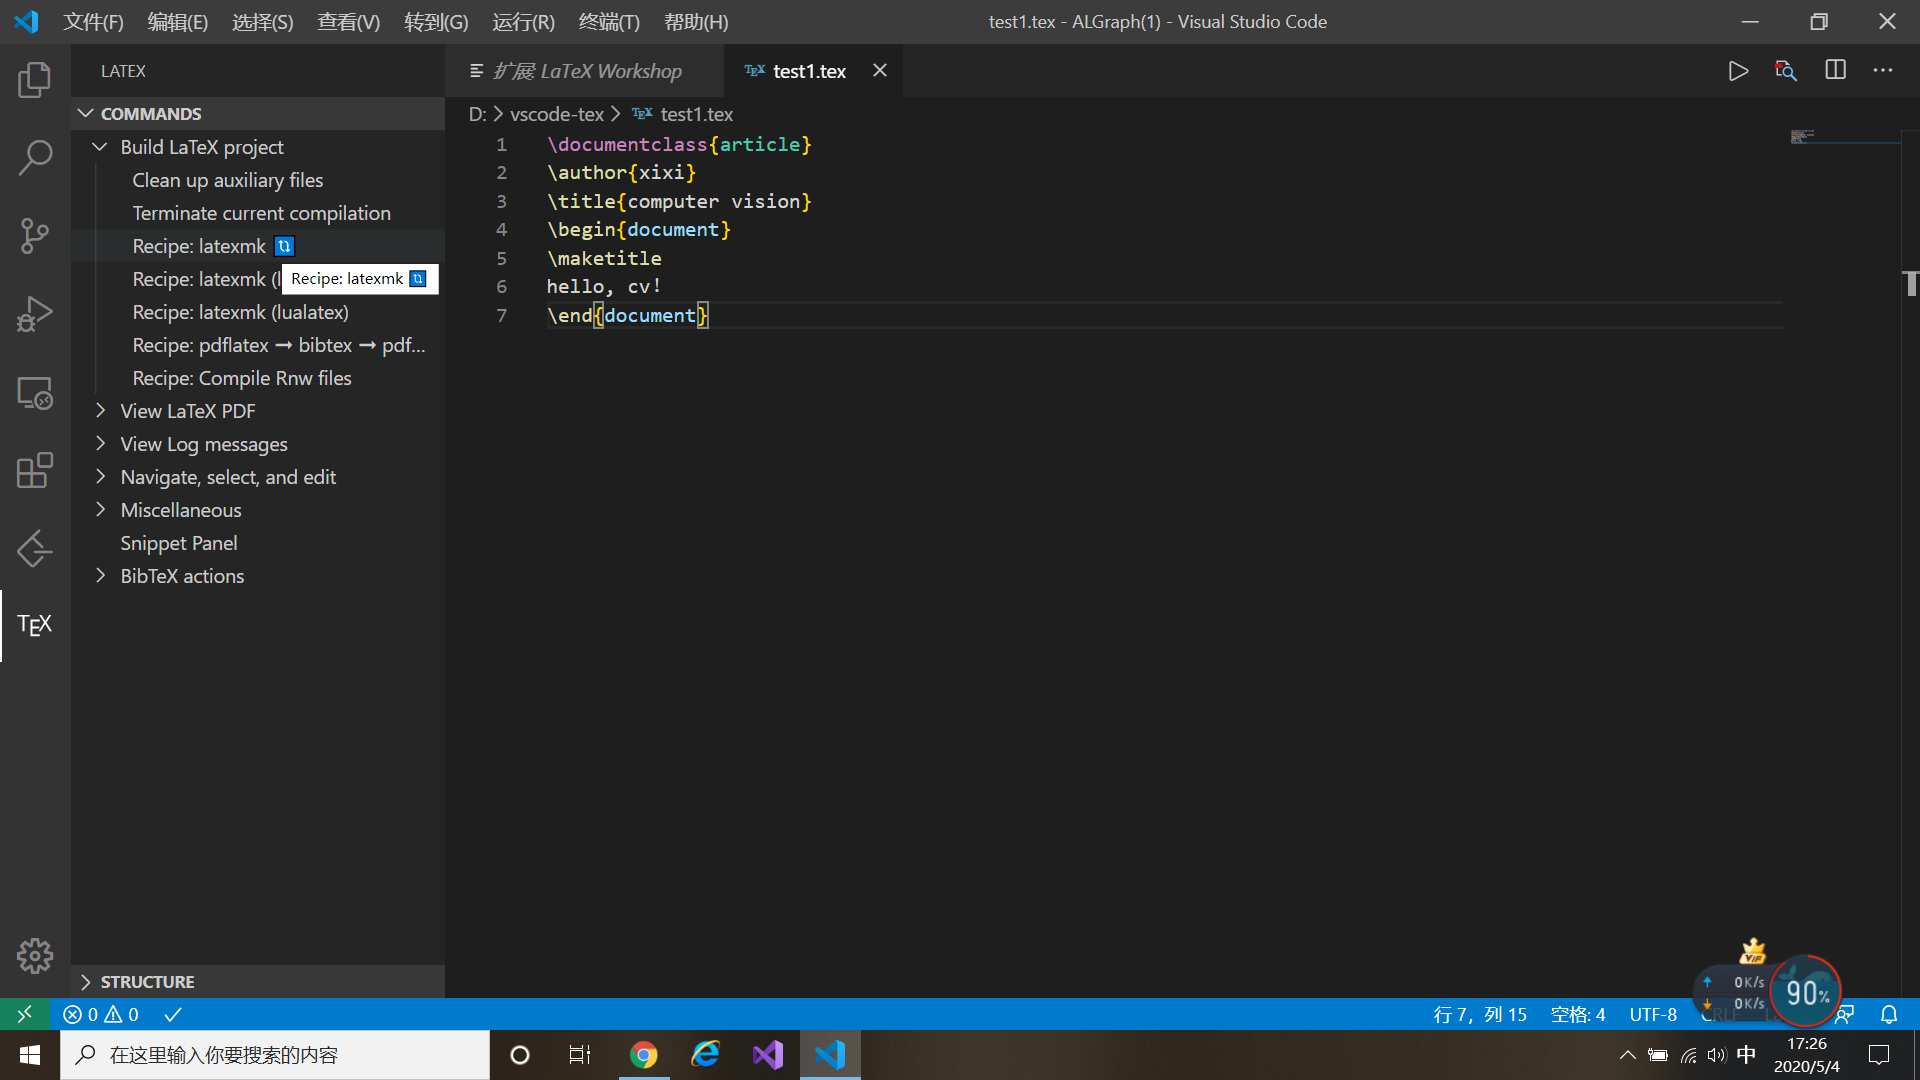The width and height of the screenshot is (1920, 1080).
Task: Open the Source Control view
Action: pos(34,236)
